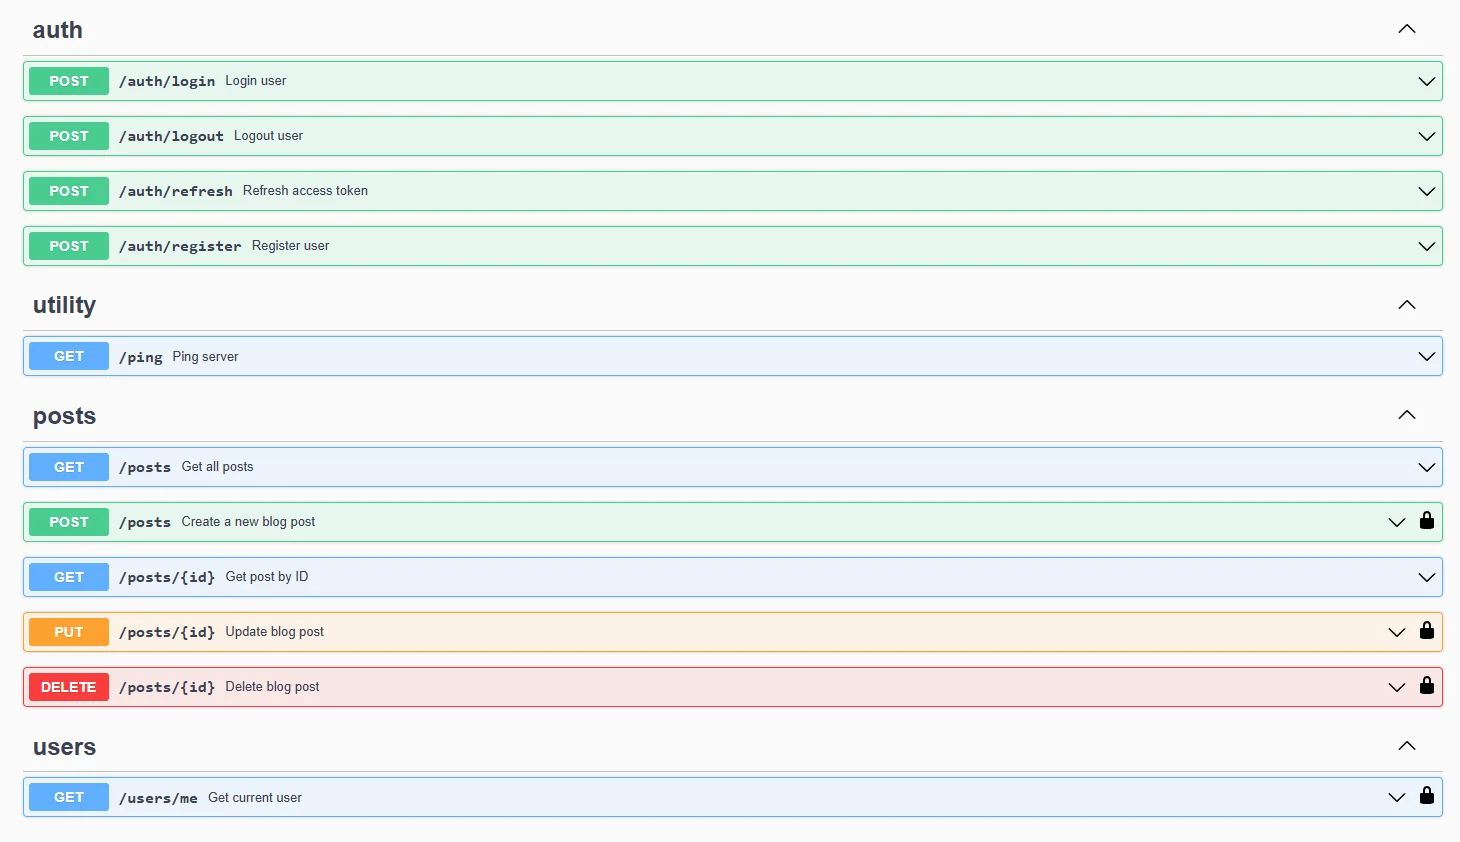
Task: Expand the /ping endpoint chevron
Action: 1426,357
